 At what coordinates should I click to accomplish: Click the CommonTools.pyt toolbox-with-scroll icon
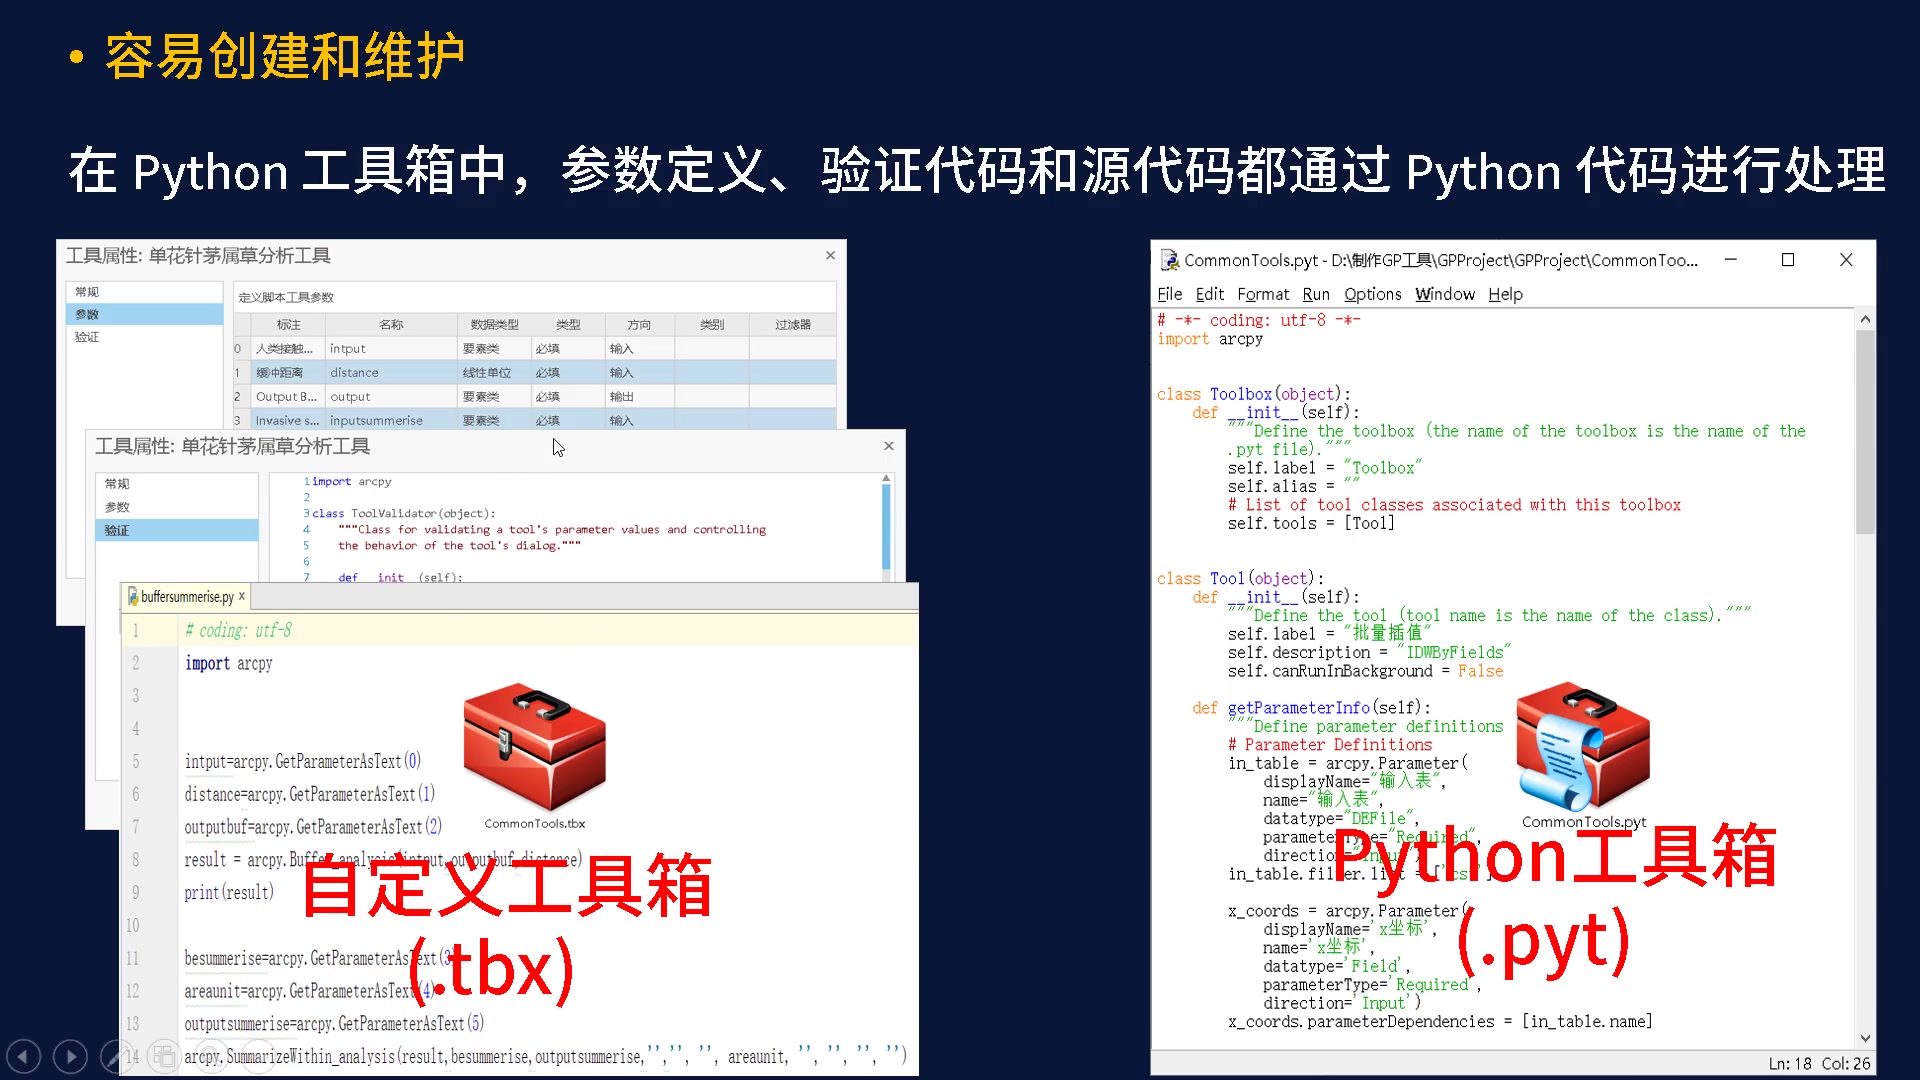1580,745
